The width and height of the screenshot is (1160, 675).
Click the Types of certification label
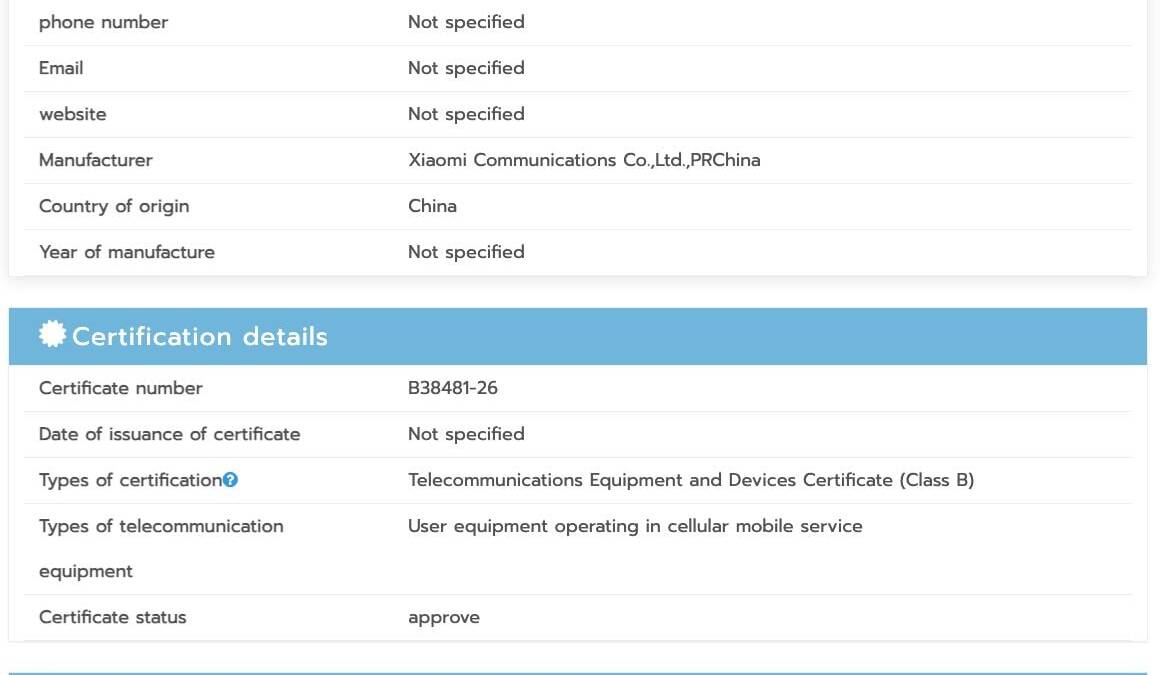(x=130, y=480)
